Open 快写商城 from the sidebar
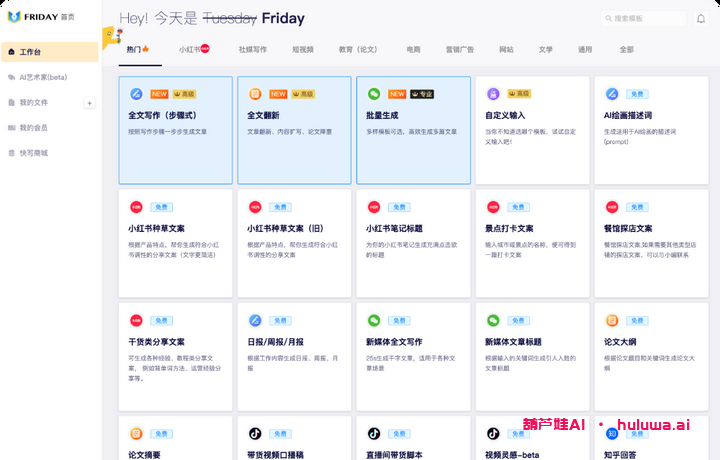The width and height of the screenshot is (720, 460). point(33,153)
